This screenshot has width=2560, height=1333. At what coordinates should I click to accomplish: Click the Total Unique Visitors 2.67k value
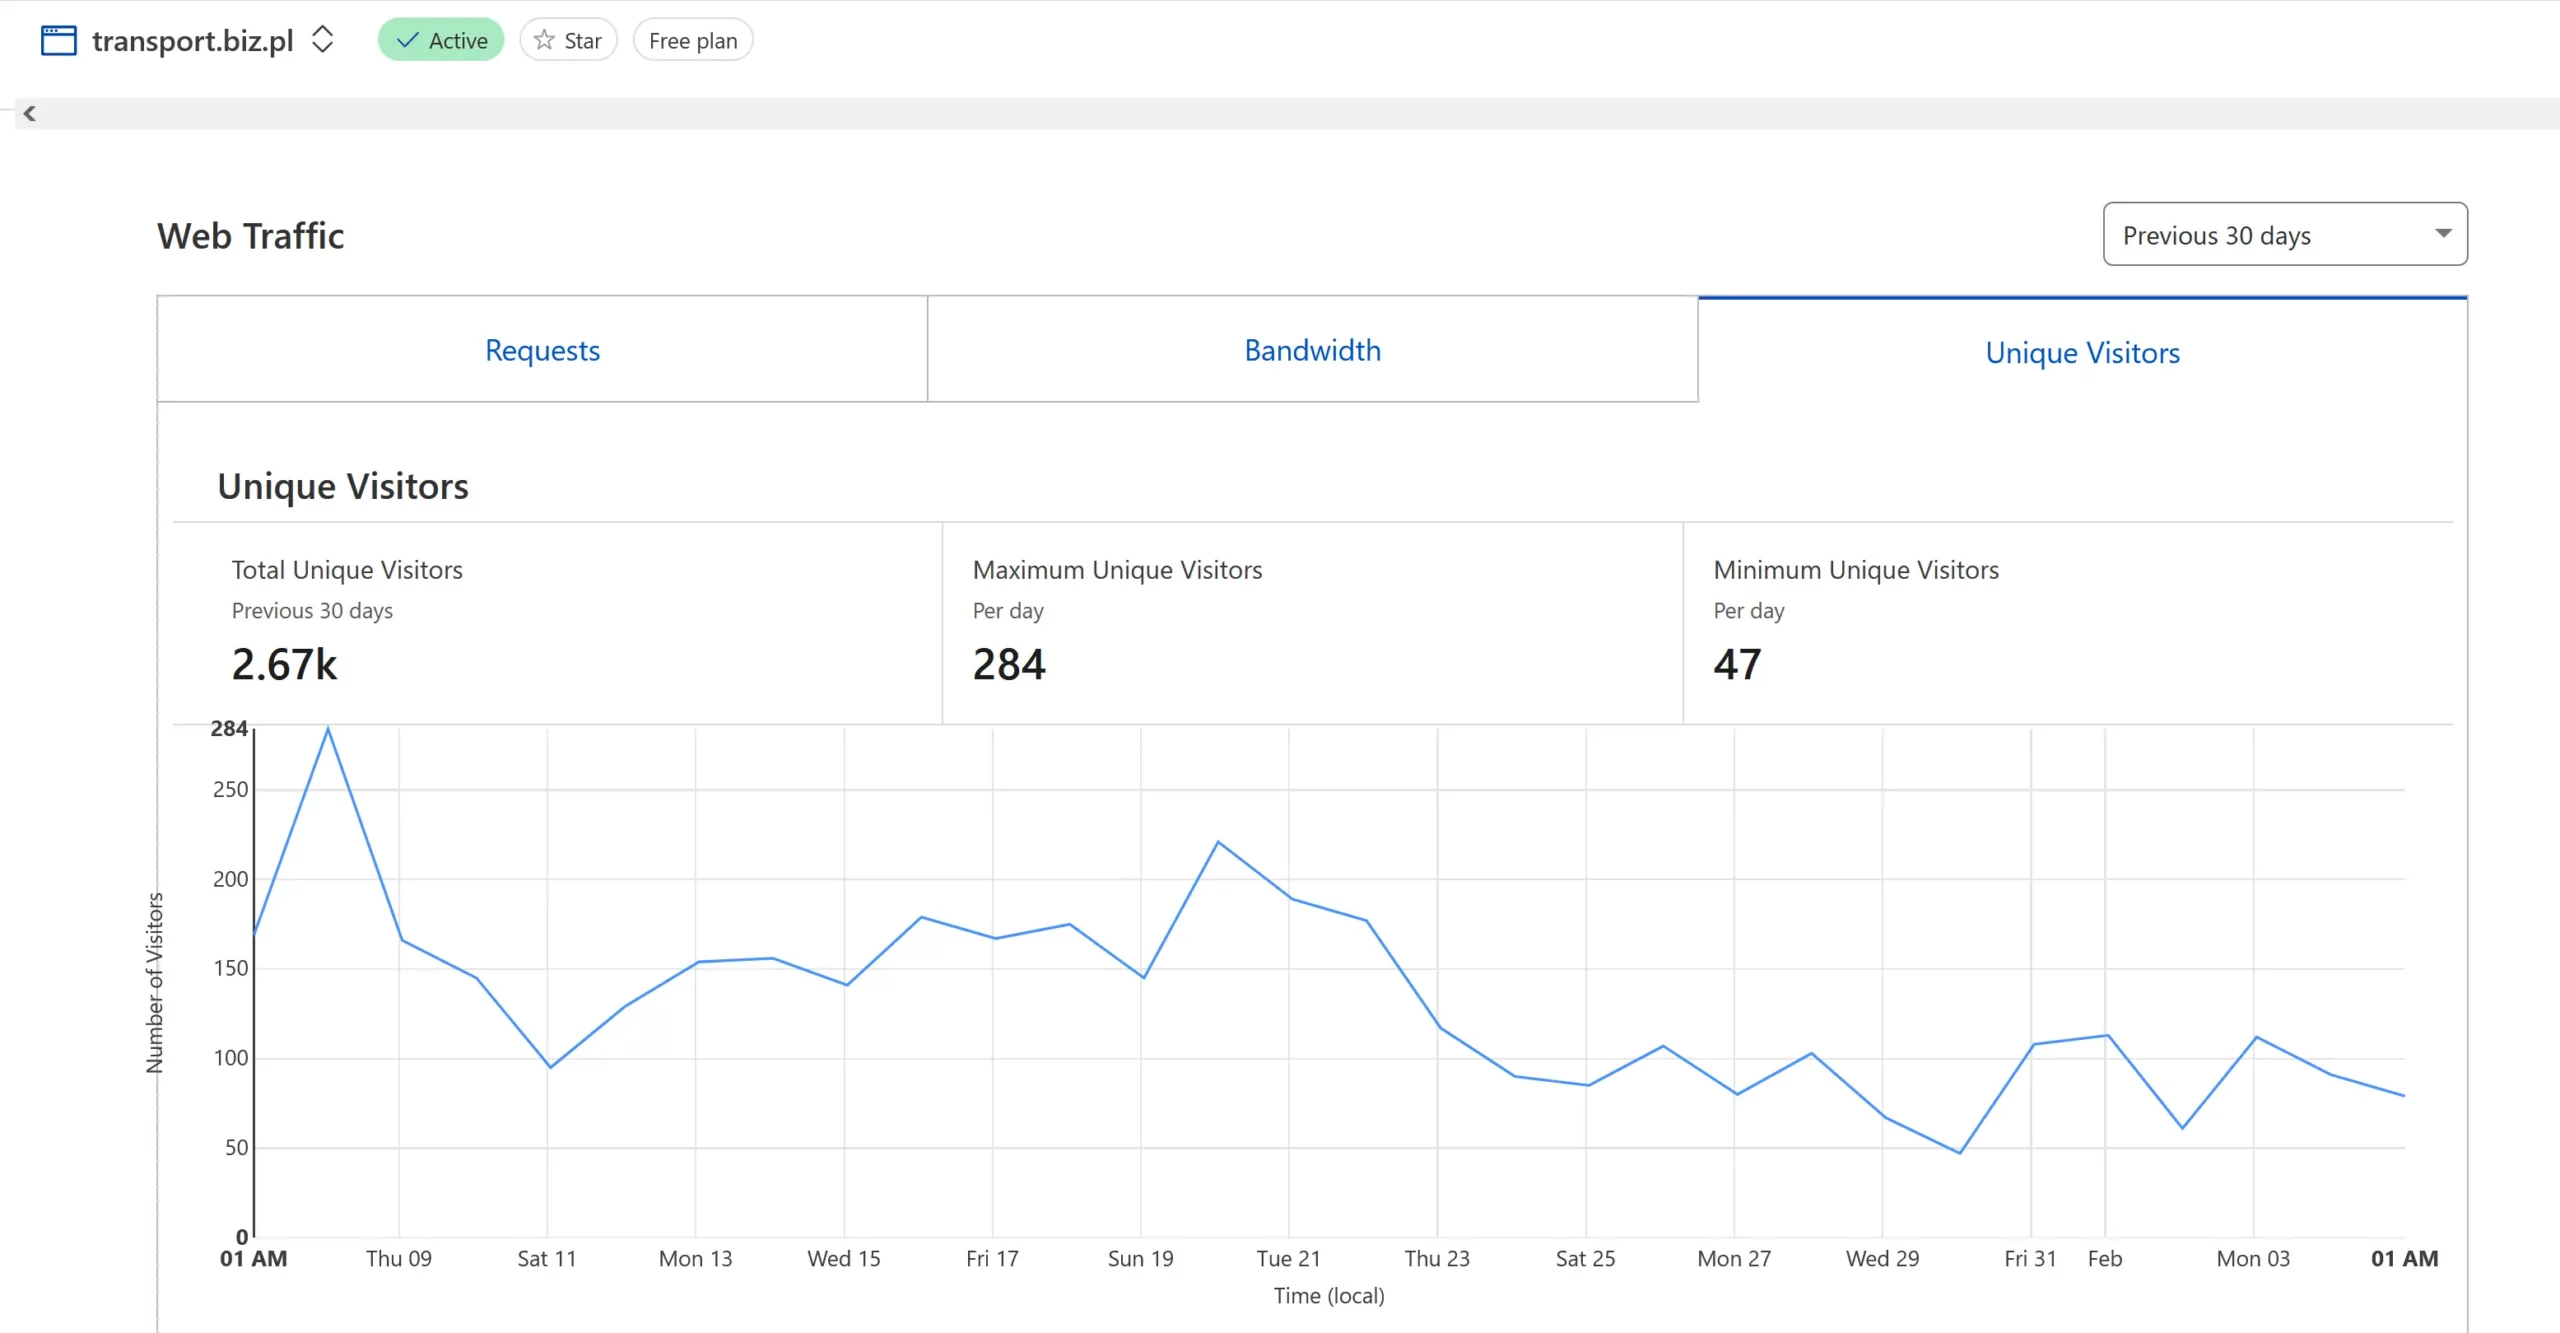click(284, 664)
